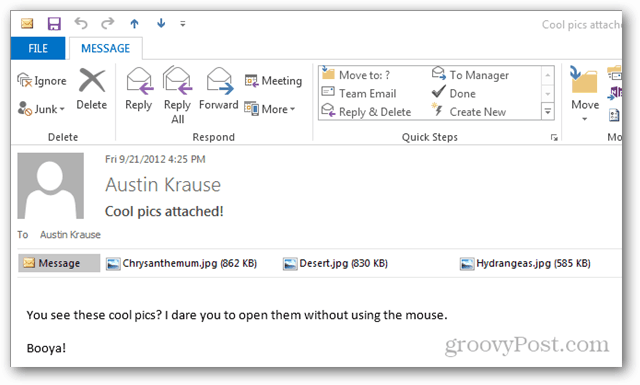Reply with a Meeting
Image resolution: width=640 pixels, height=385 pixels.
coord(273,81)
